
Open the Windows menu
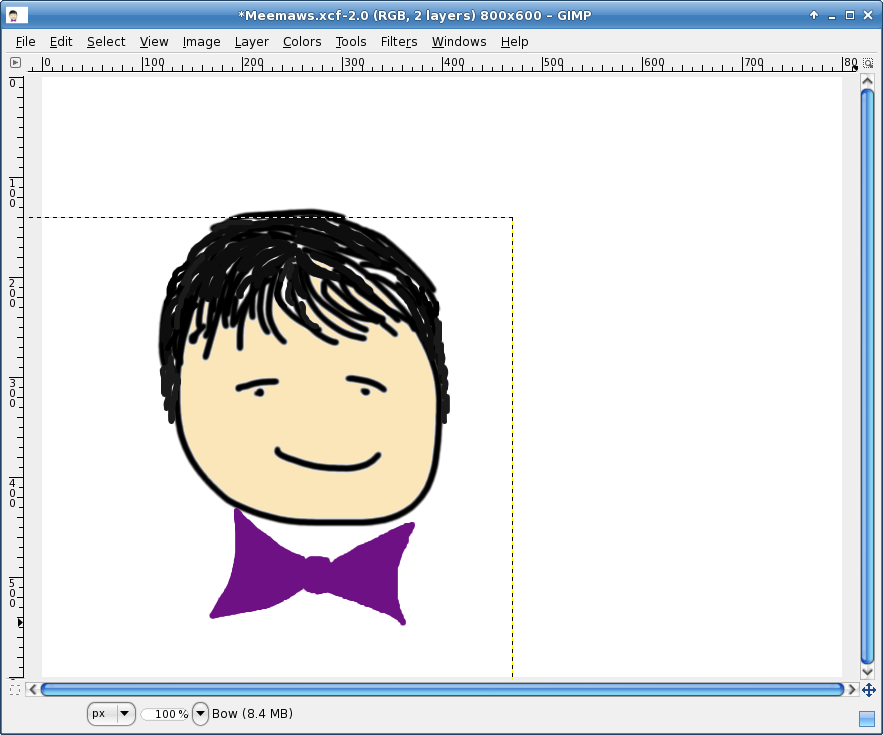click(x=459, y=42)
